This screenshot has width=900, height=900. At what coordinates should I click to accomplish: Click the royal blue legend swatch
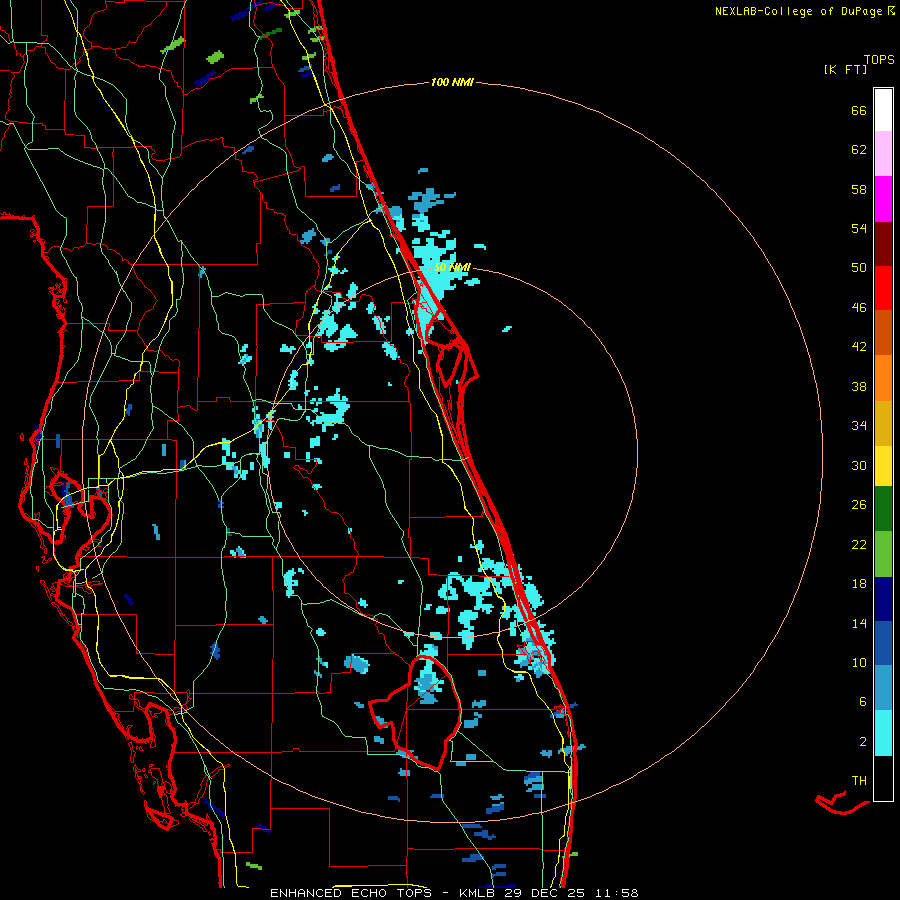883,643
